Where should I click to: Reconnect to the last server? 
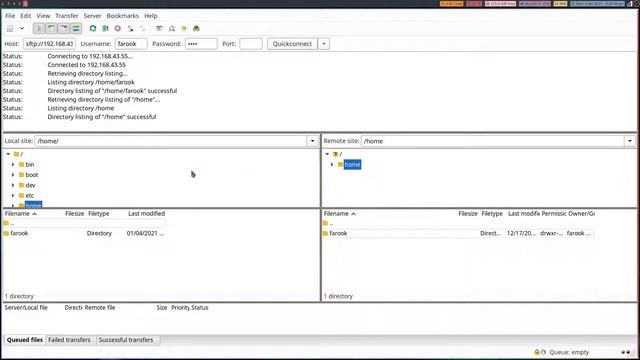pos(142,29)
